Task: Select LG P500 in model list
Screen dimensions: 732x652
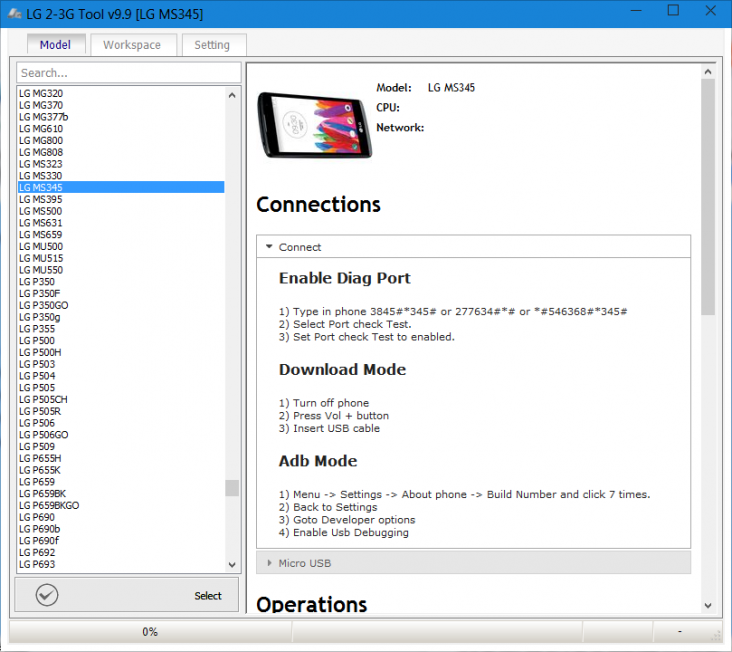Action: coord(121,340)
